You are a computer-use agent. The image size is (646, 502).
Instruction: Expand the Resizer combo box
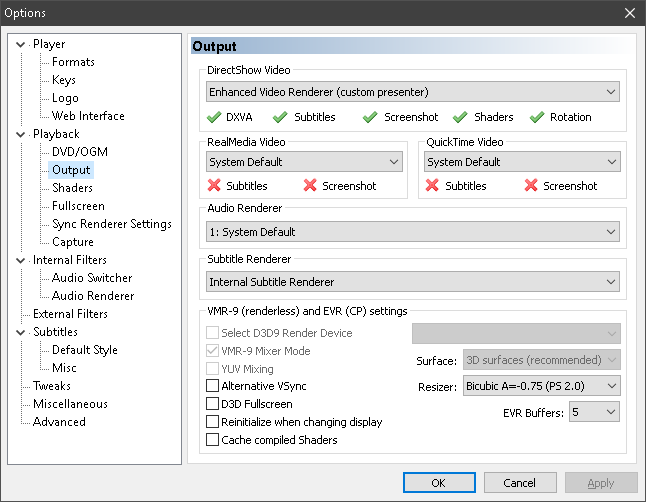[541, 385]
